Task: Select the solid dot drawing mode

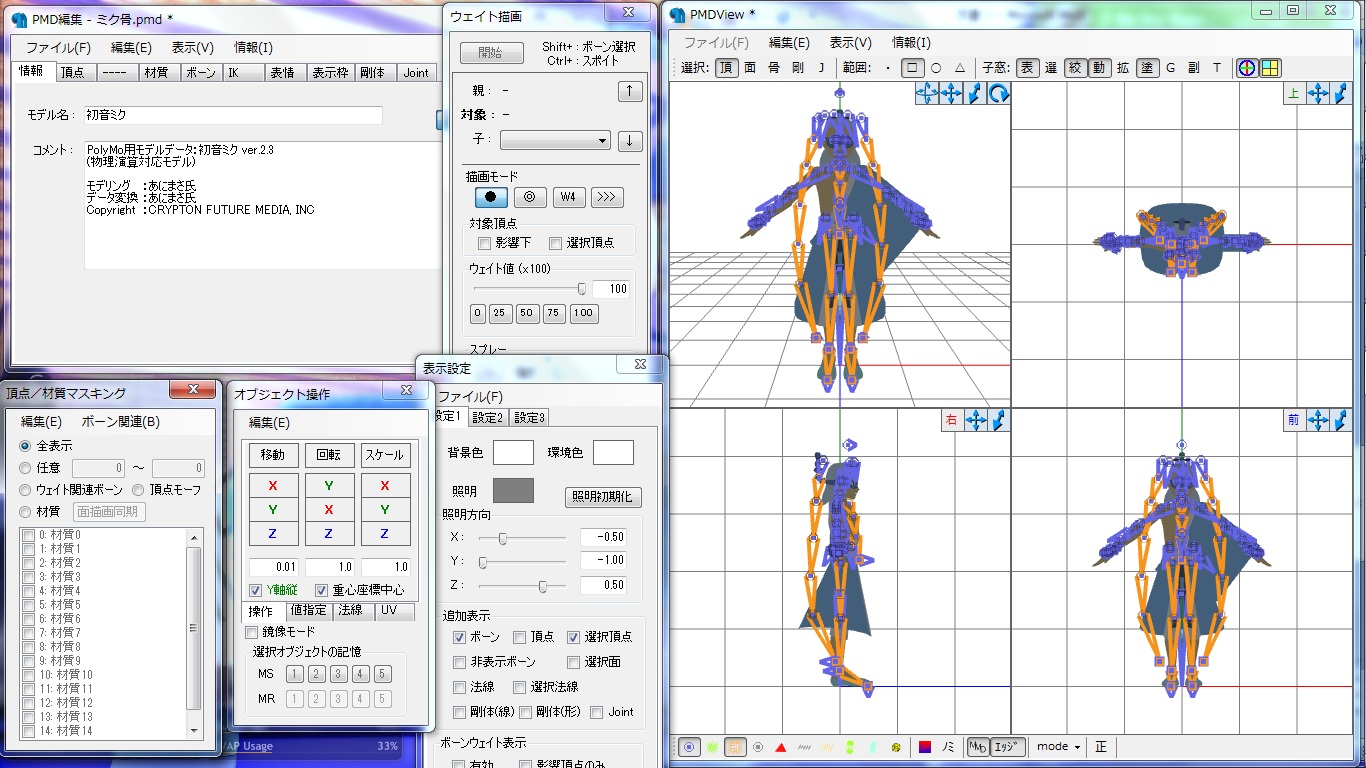Action: tap(490, 197)
